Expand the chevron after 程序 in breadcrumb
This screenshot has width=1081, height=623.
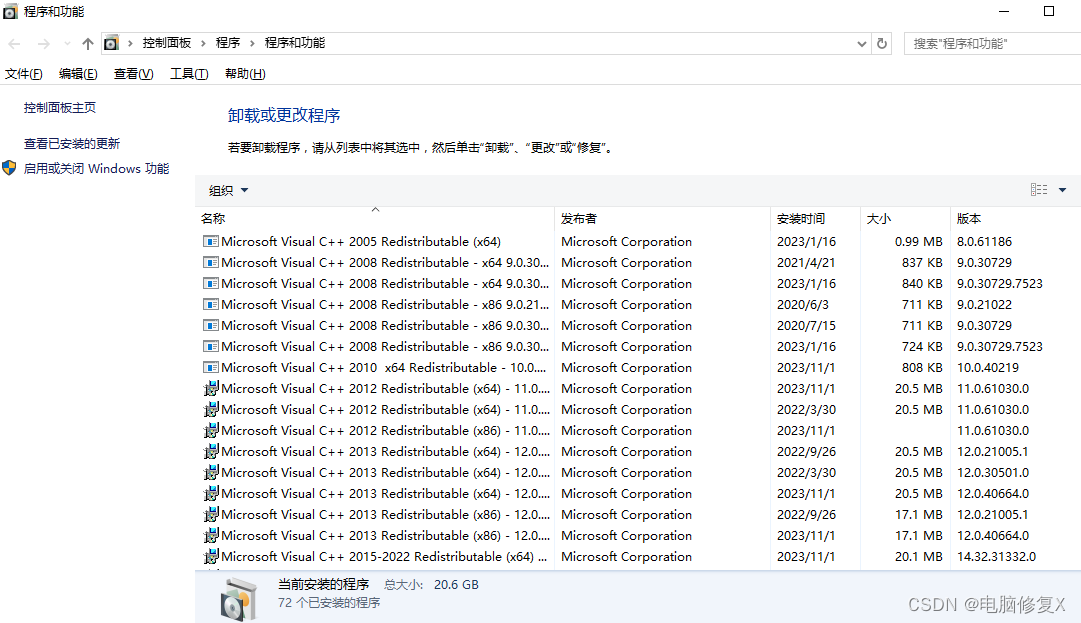click(252, 43)
